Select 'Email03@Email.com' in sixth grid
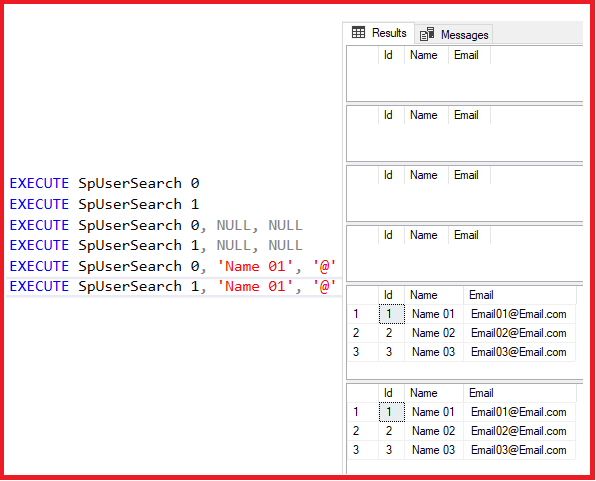The image size is (596, 481). click(519, 450)
